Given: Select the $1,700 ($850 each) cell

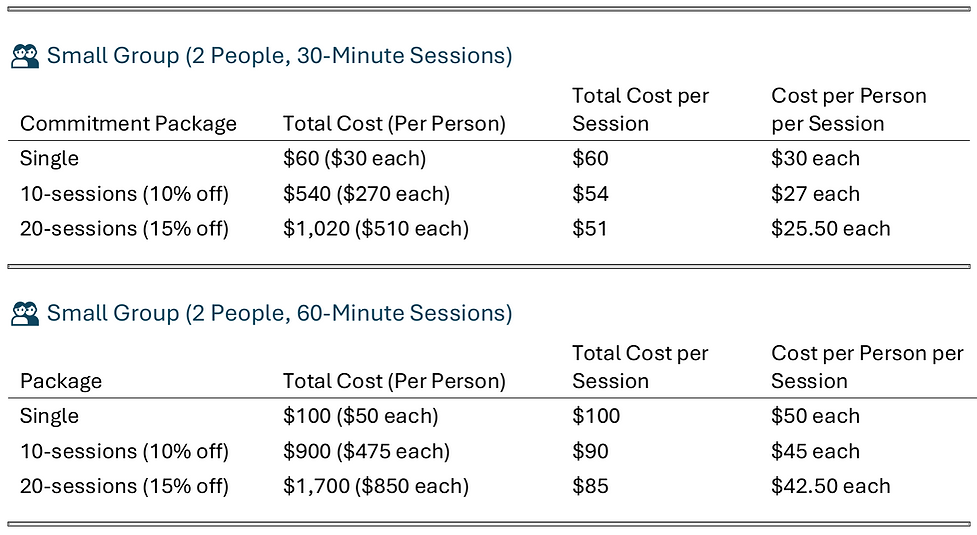Looking at the screenshot, I should coord(376,486).
